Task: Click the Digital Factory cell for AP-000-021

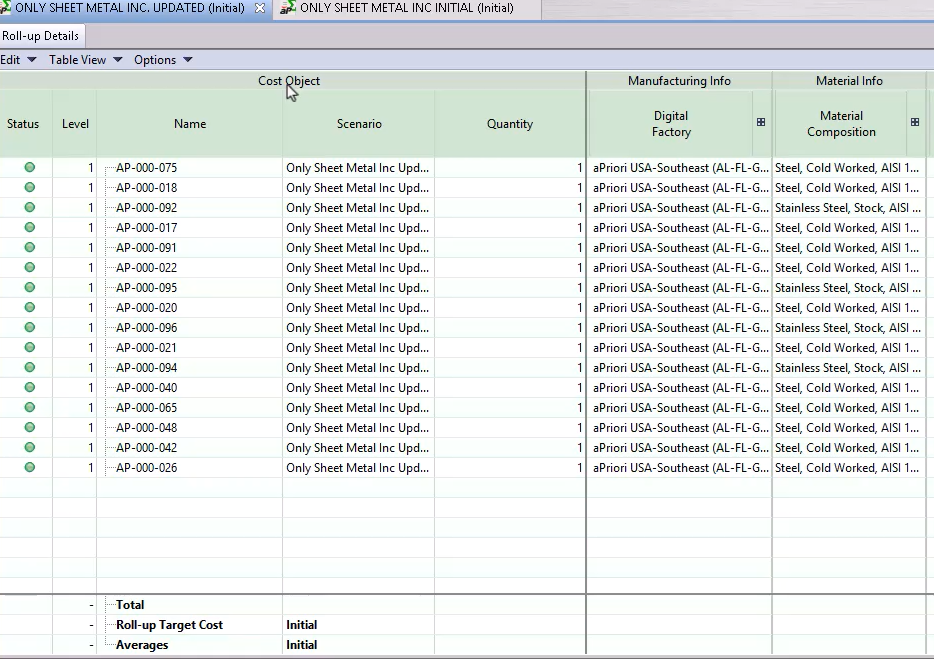Action: click(x=680, y=348)
